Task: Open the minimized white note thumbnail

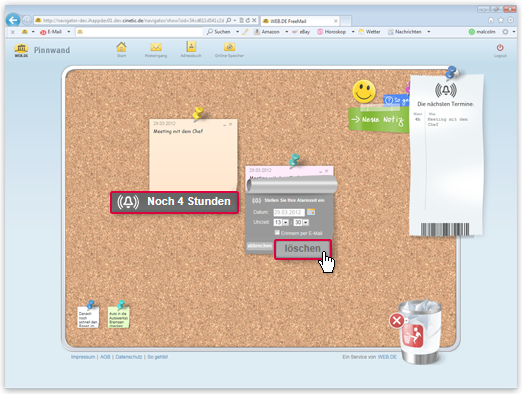Action: coord(88,318)
